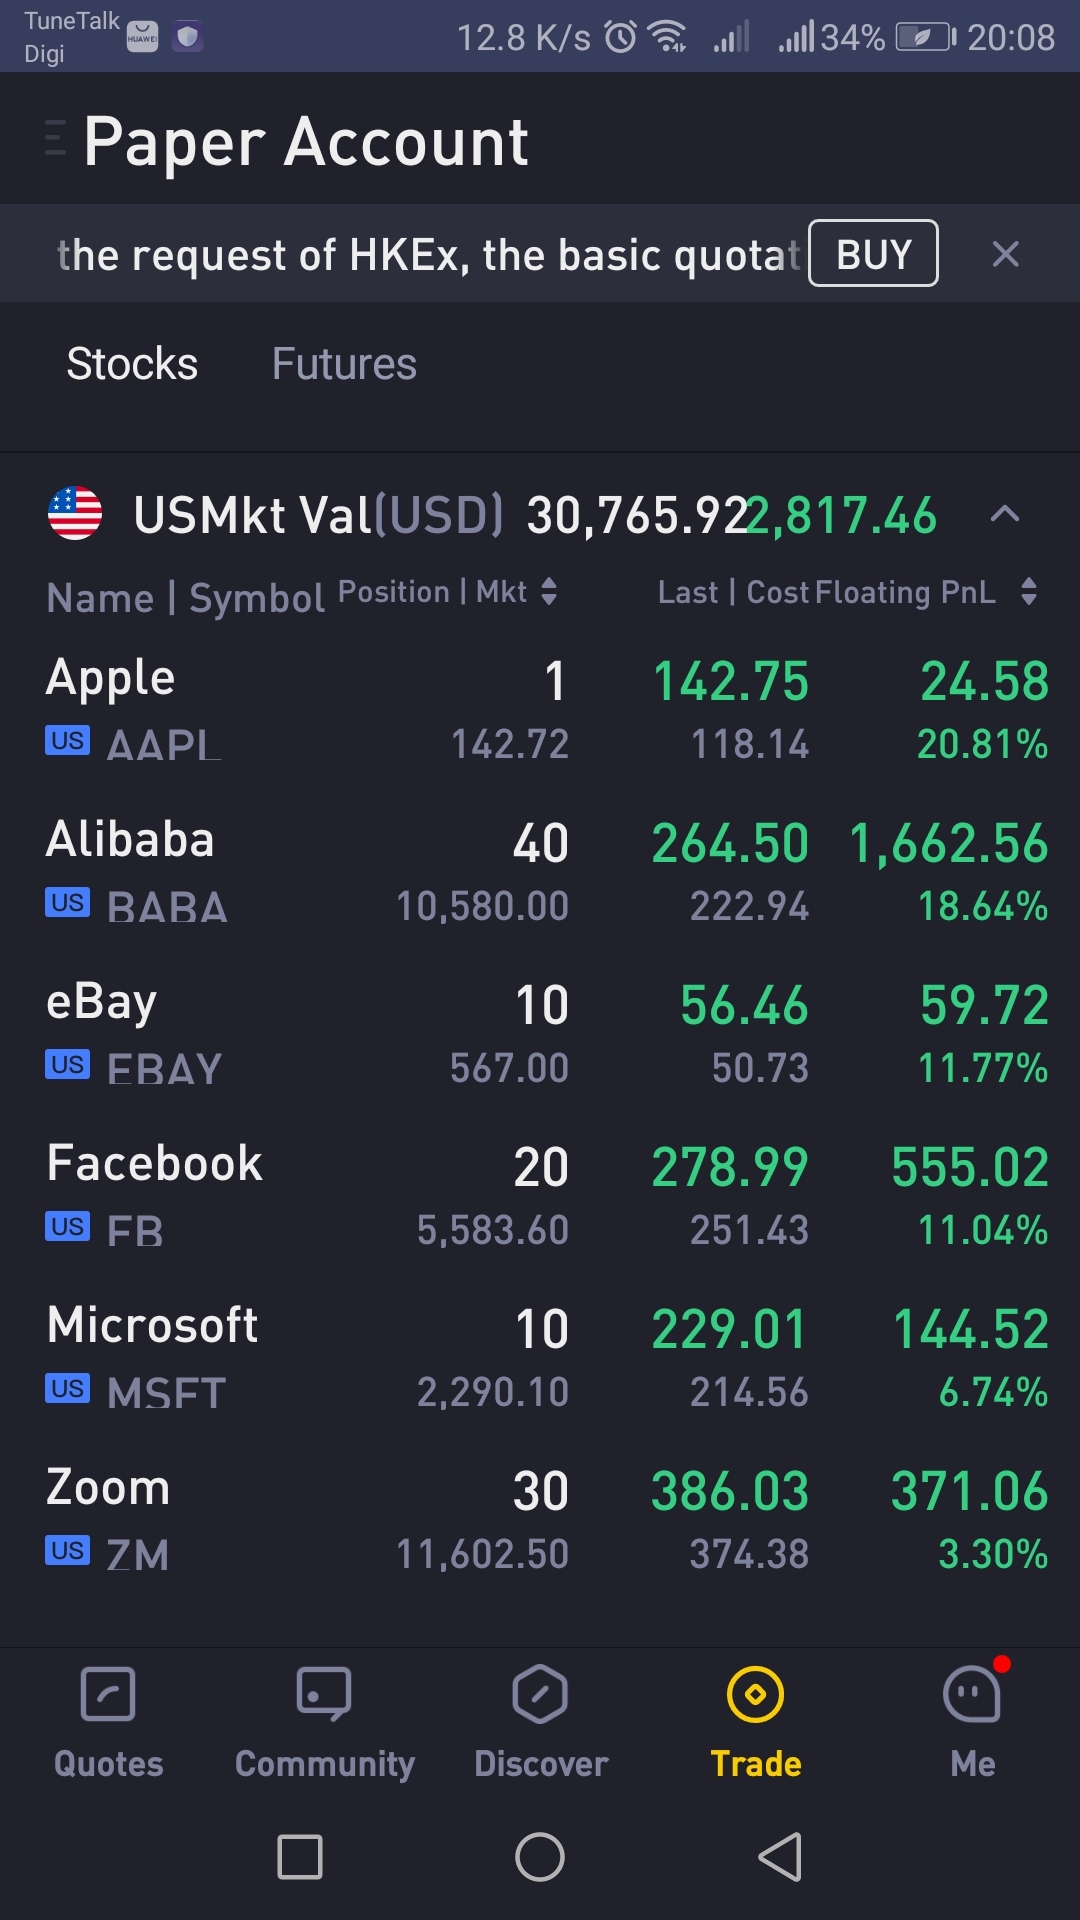Open the account switcher menu icon

[56, 138]
